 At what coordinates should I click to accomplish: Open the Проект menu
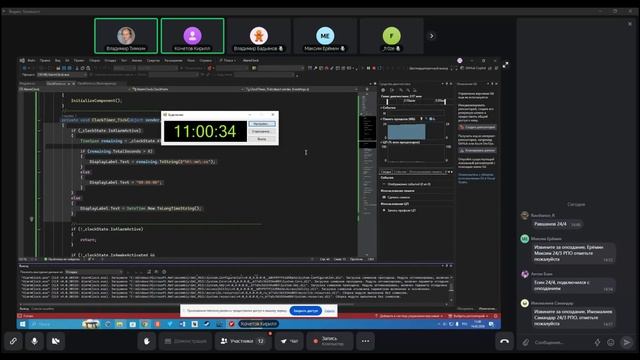(79, 60)
